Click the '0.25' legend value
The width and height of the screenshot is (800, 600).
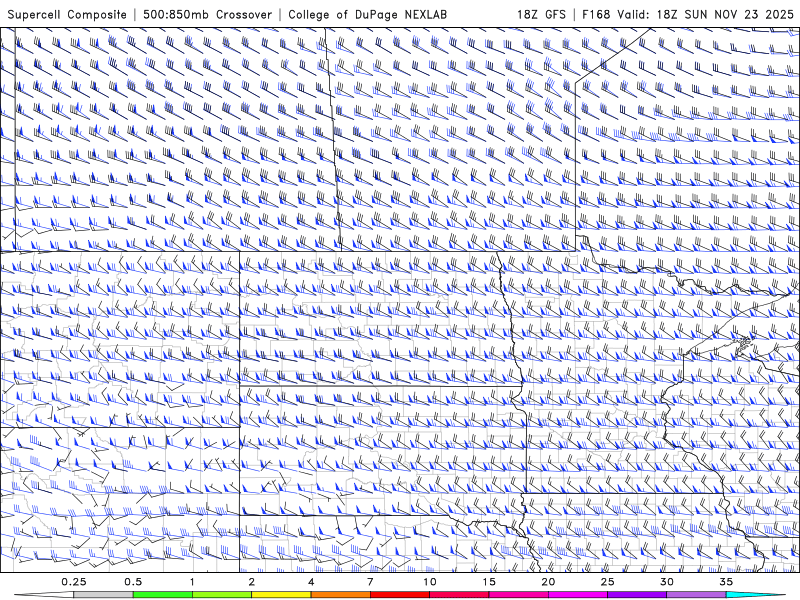coord(73,582)
